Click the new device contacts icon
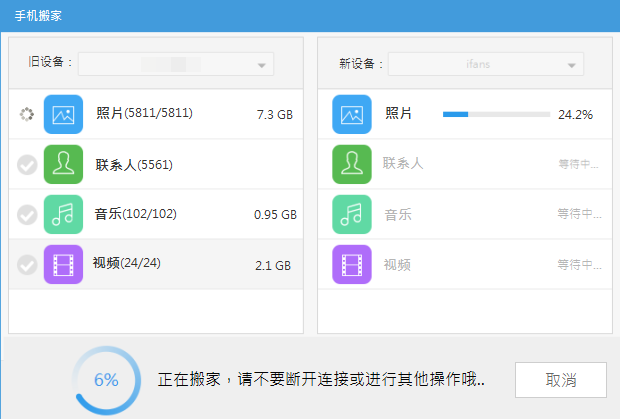The image size is (620, 419). coord(352,164)
